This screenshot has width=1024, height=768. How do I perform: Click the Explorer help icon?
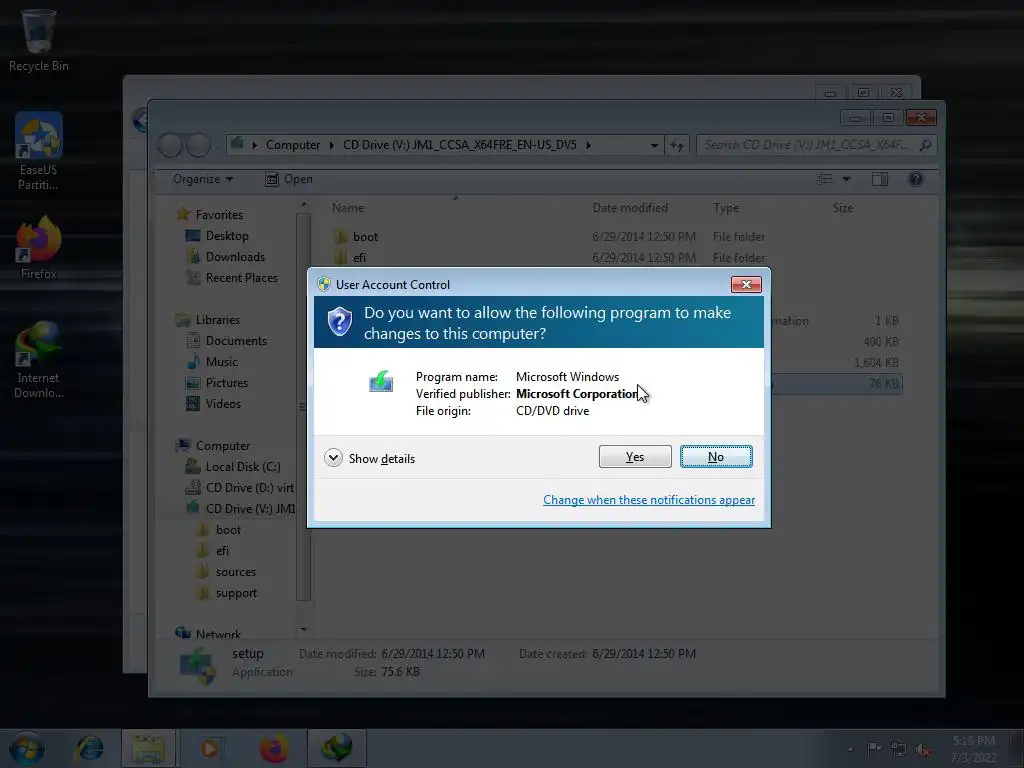pos(916,179)
